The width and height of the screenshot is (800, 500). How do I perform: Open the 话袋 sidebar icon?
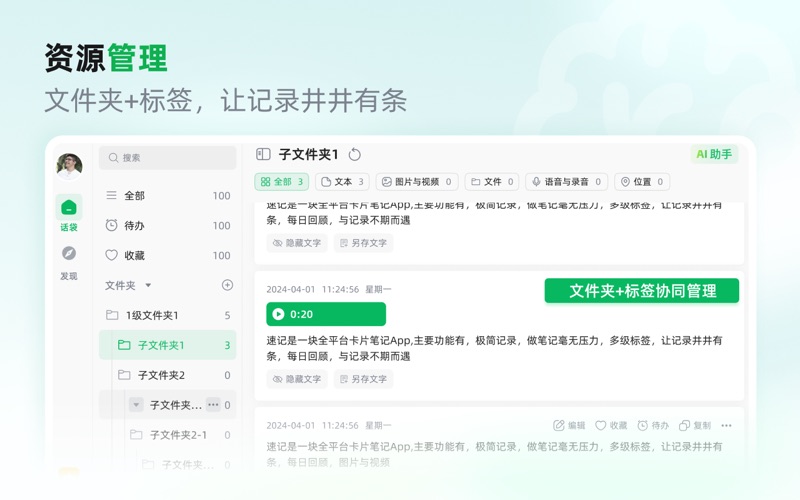(x=68, y=208)
